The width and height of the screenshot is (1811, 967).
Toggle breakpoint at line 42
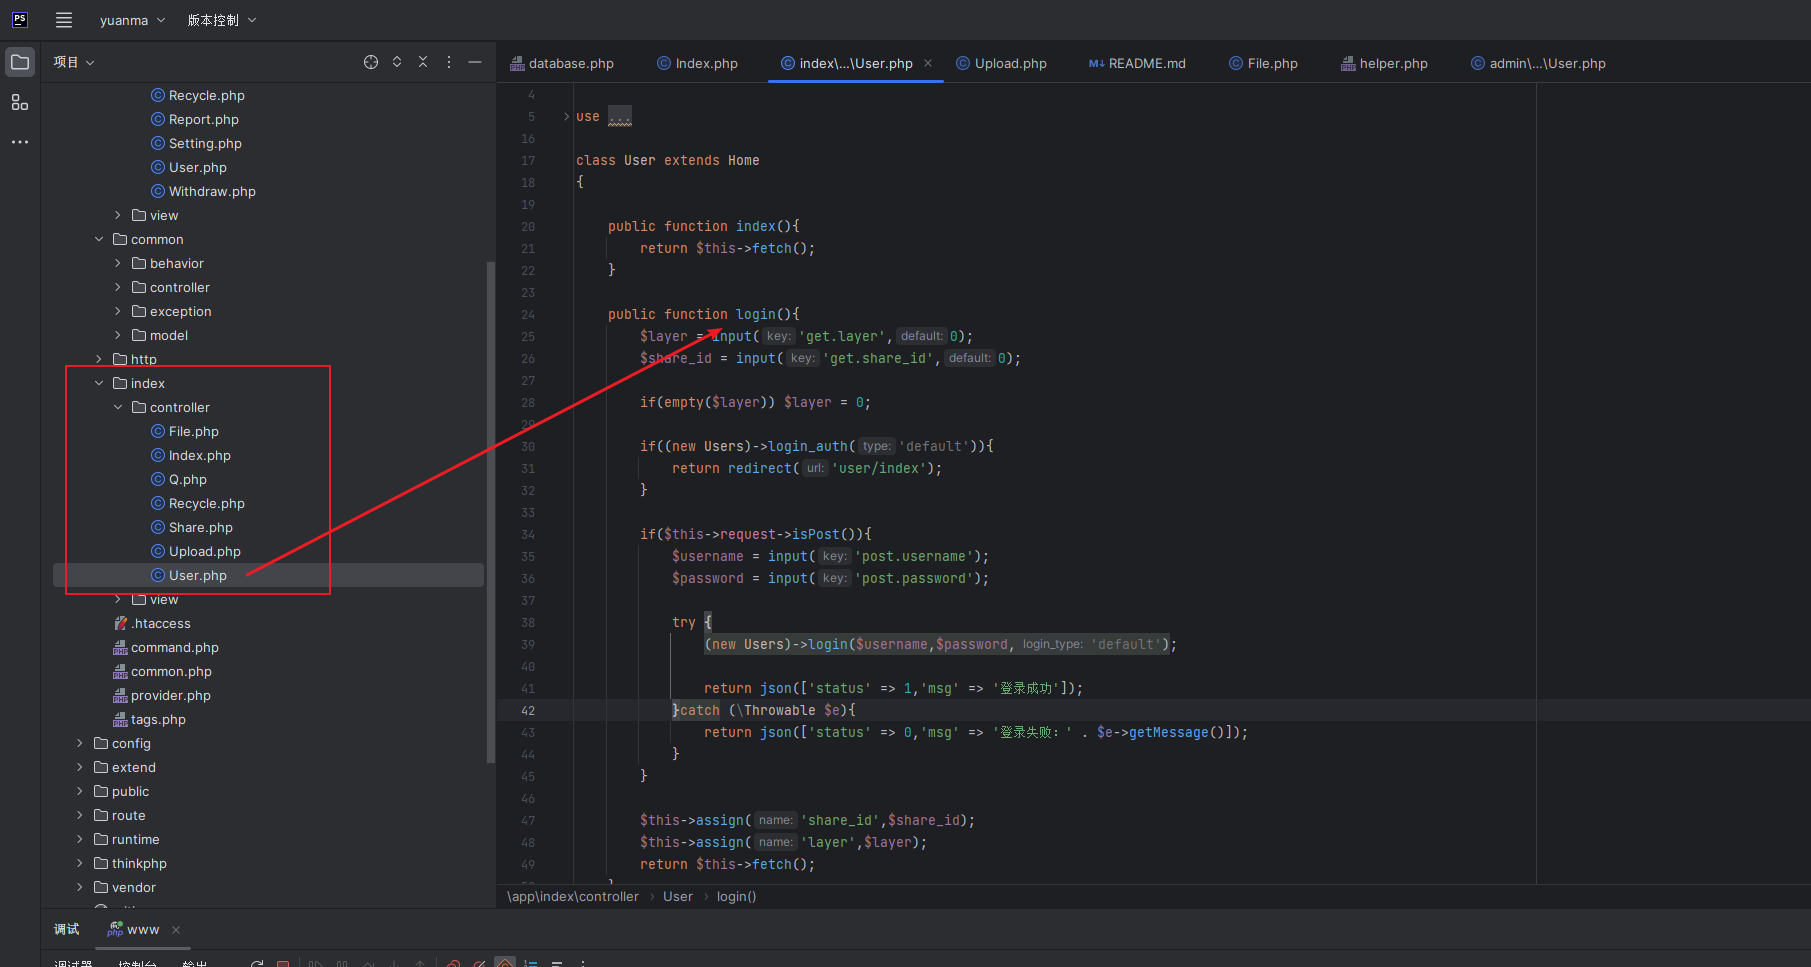528,710
